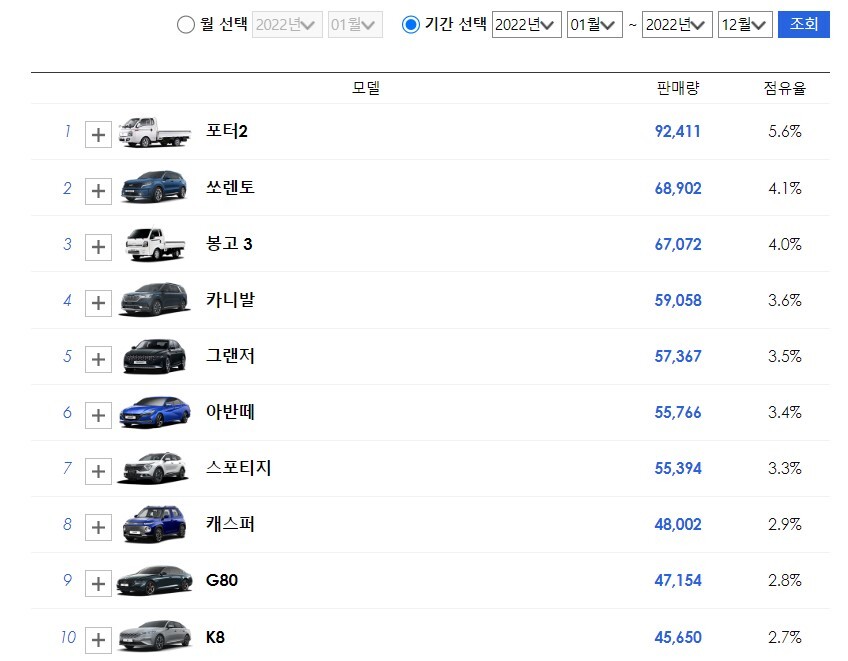Open the period end year 2022년 dropdown

click(677, 25)
